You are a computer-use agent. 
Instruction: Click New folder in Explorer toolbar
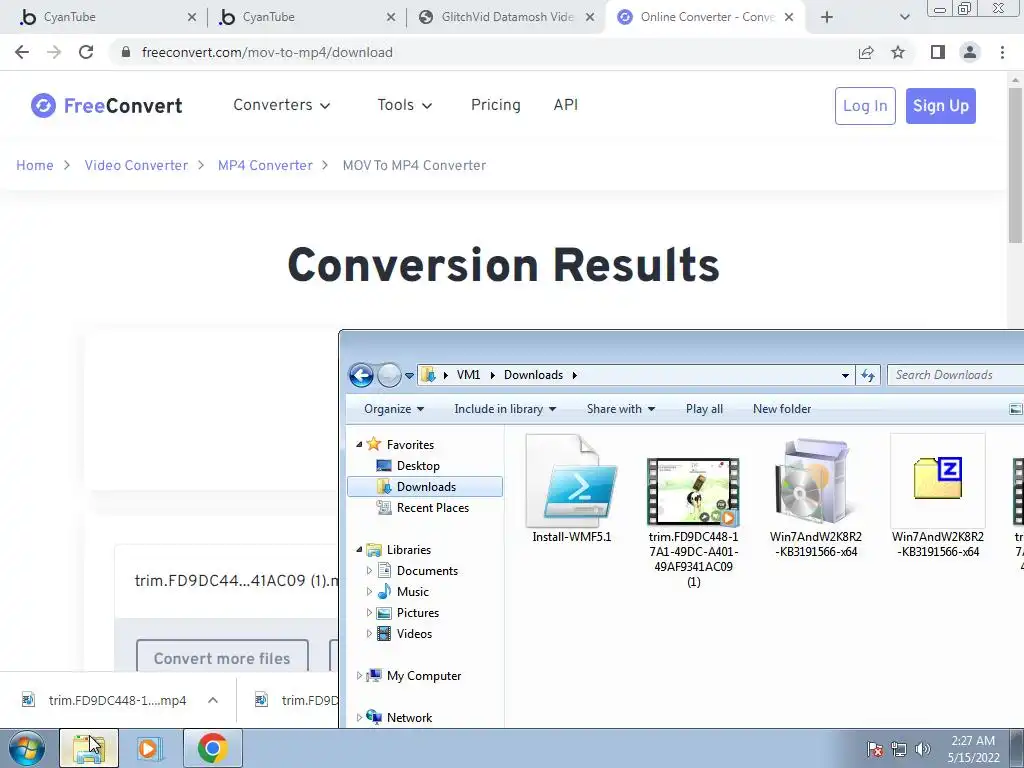tap(782, 409)
